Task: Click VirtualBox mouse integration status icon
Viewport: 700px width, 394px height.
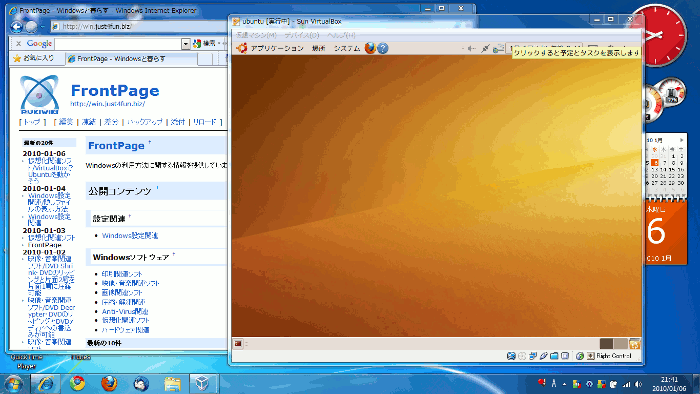Action: point(580,356)
